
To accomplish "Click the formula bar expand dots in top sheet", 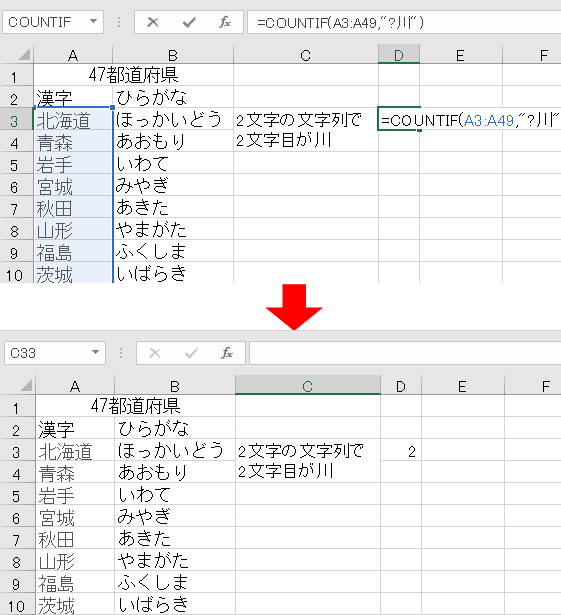I will pos(119,22).
